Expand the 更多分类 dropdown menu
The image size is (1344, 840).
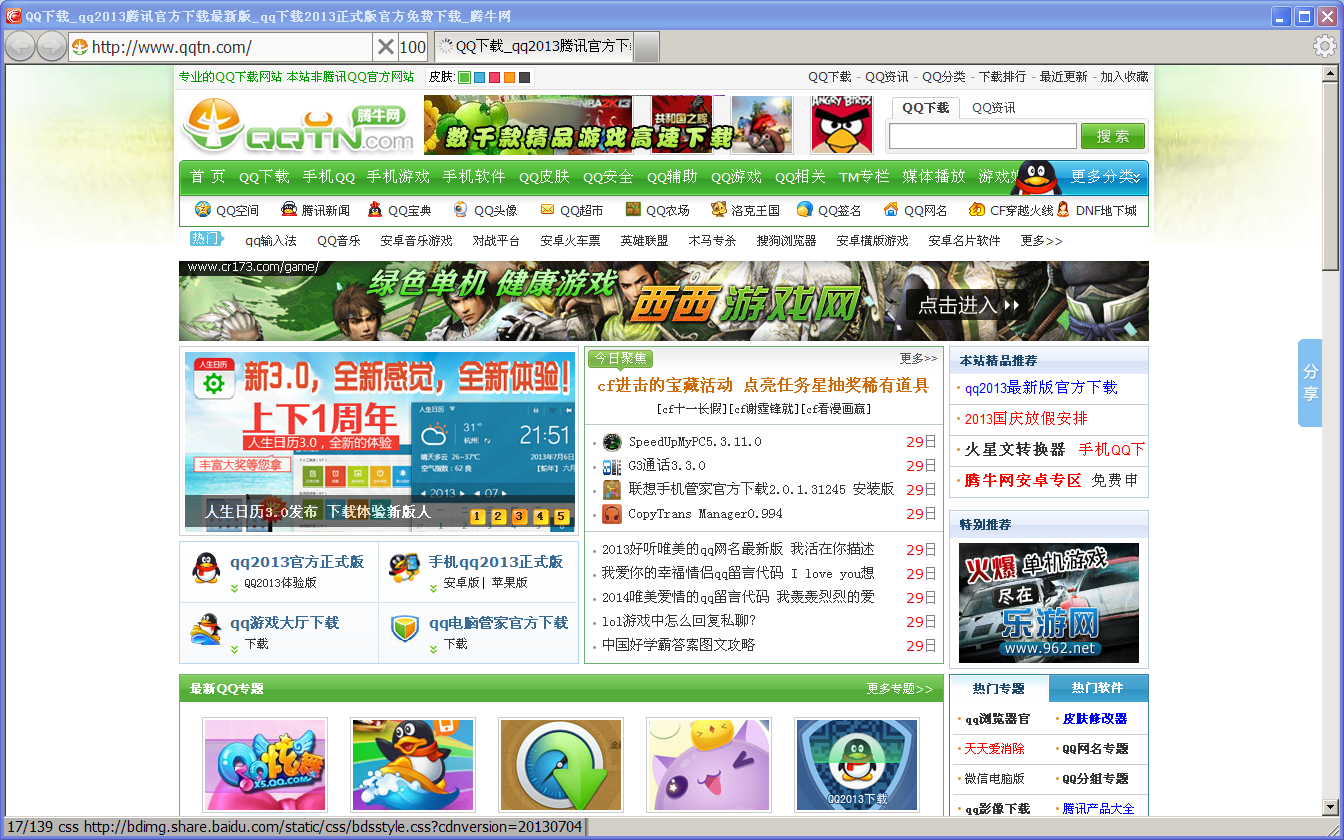point(1105,177)
